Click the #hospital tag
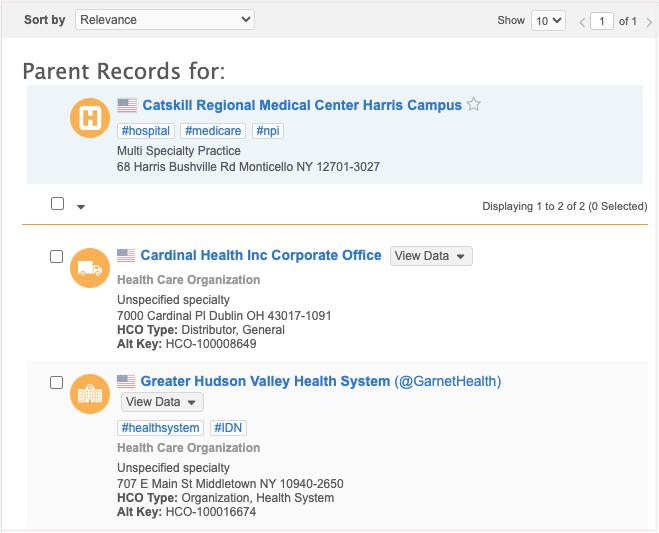This screenshot has width=659, height=533. pos(145,131)
